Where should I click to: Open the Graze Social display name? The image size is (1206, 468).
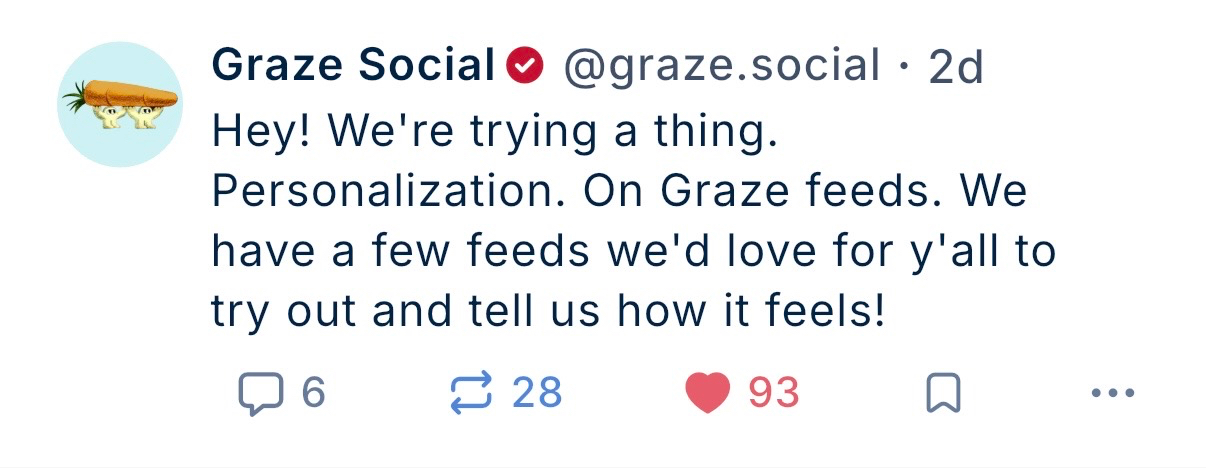tap(353, 67)
